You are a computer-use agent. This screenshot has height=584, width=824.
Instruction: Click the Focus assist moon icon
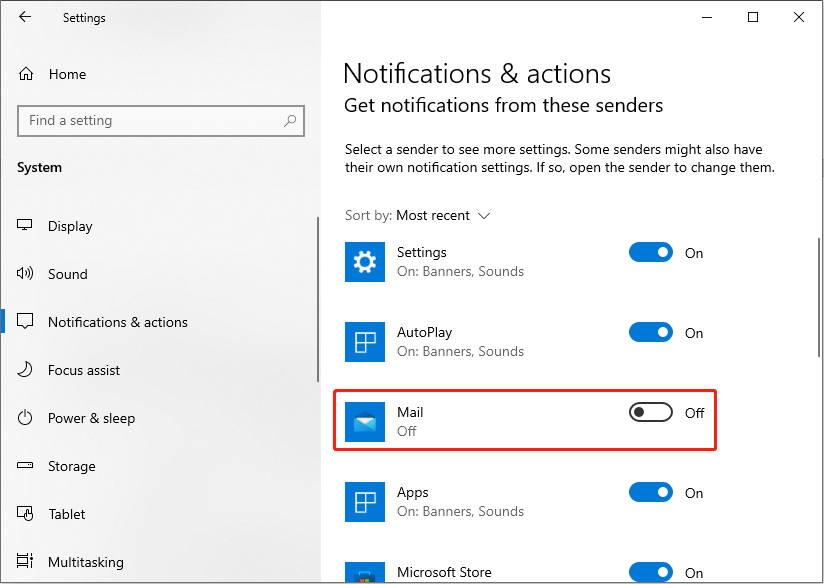(25, 370)
